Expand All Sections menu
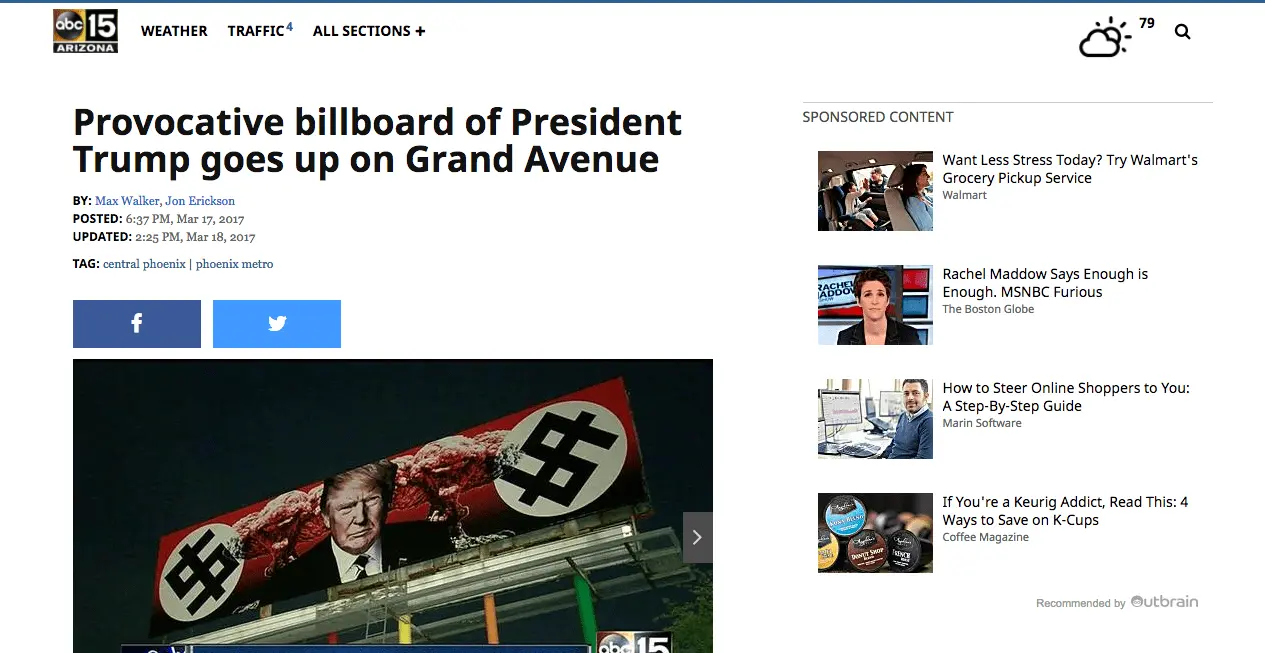The height and width of the screenshot is (653, 1265). click(369, 31)
